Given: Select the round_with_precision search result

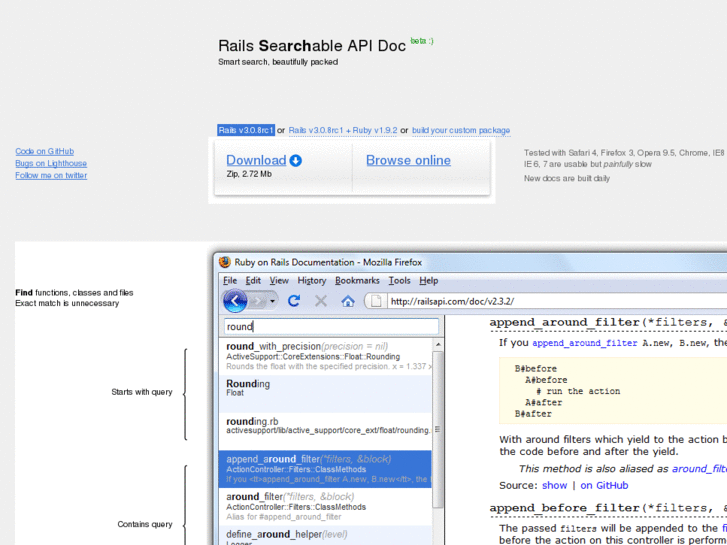Looking at the screenshot, I should point(325,356).
